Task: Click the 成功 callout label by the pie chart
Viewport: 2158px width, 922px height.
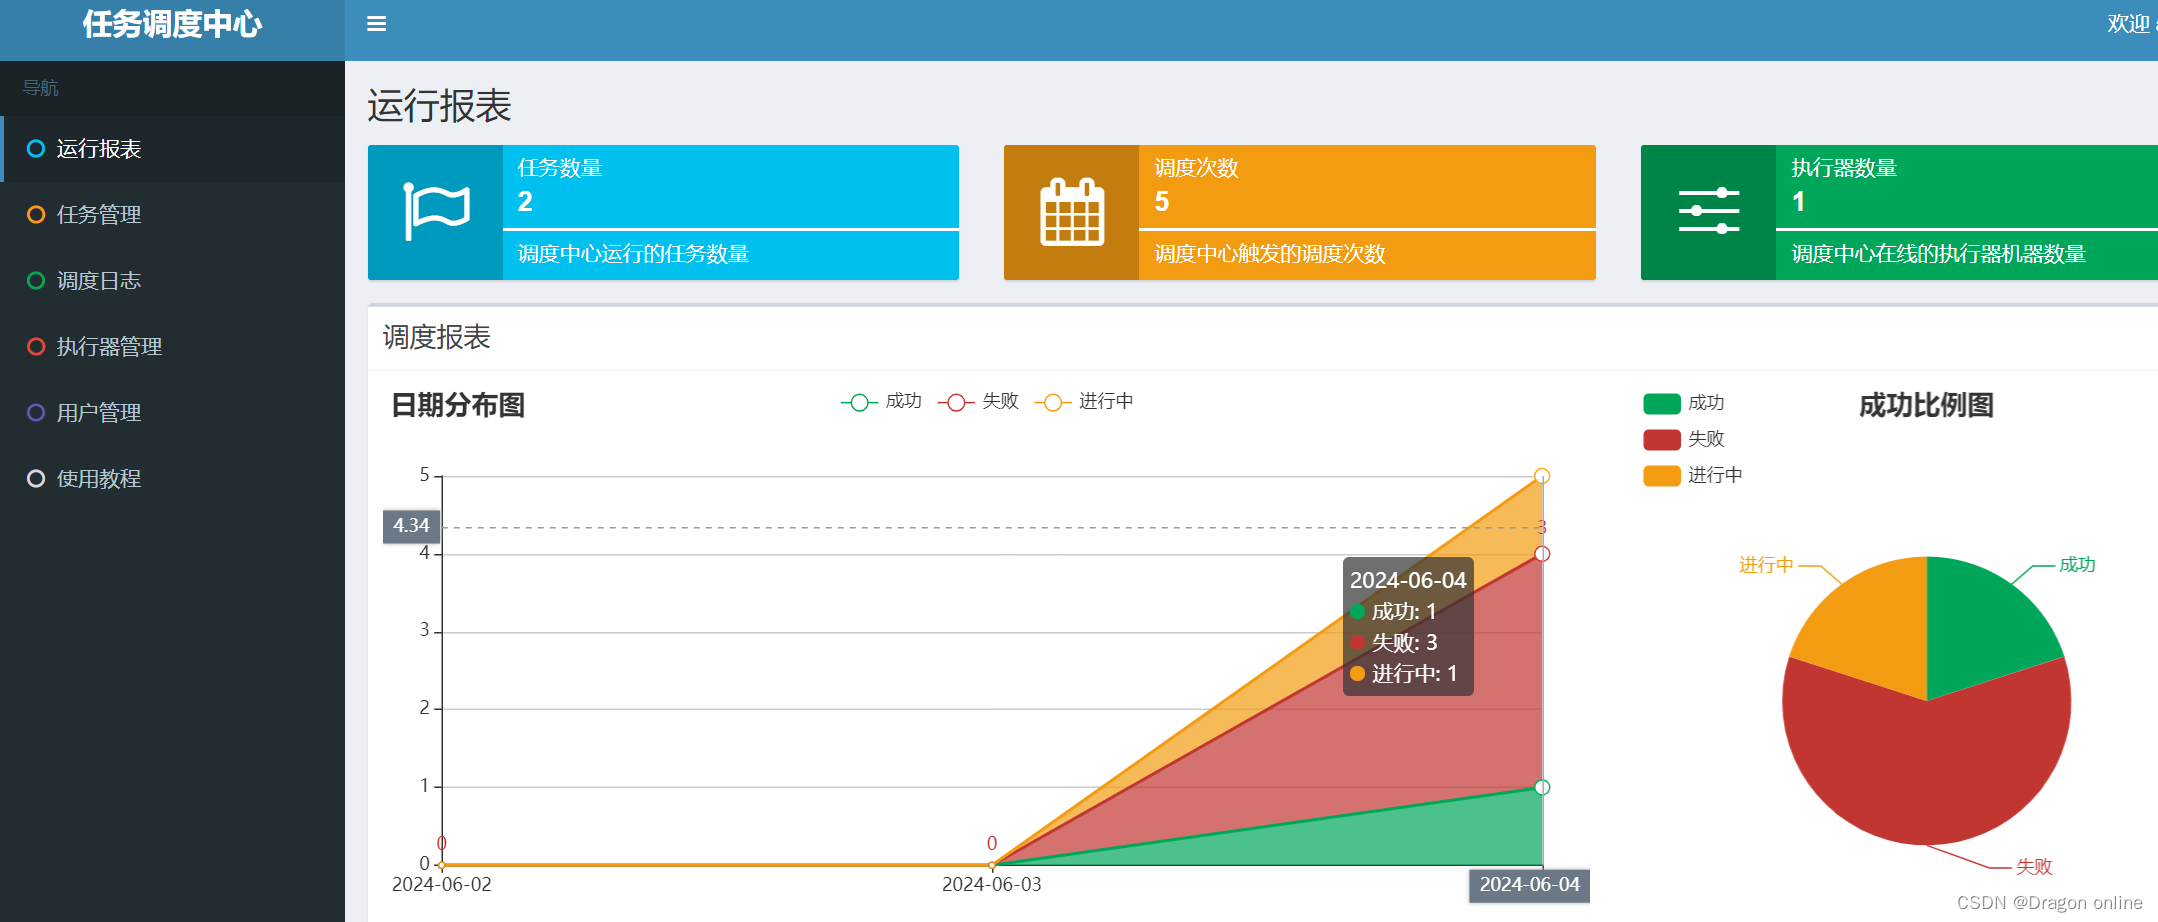Action: tap(2077, 565)
